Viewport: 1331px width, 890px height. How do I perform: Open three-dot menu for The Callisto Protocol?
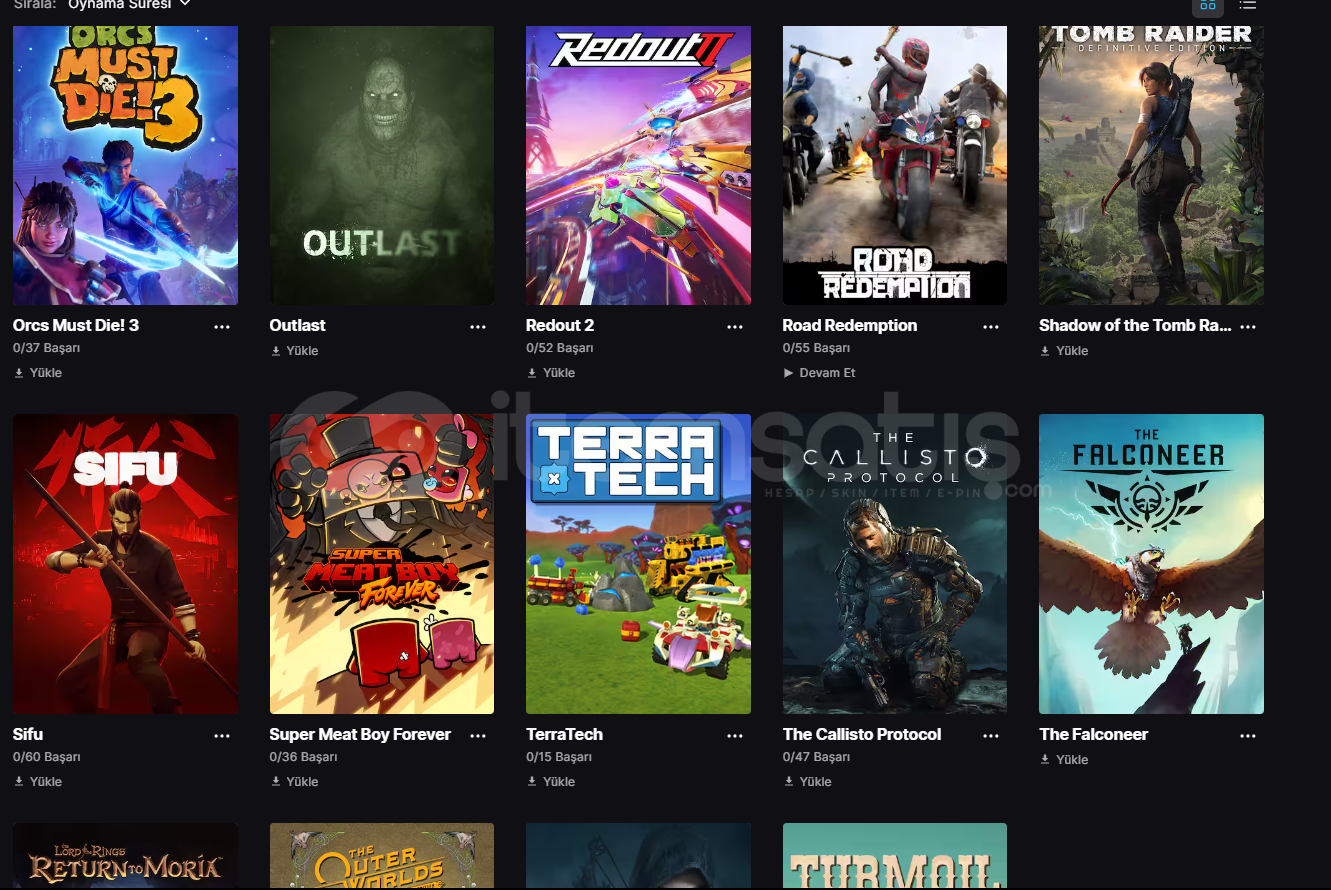[991, 736]
